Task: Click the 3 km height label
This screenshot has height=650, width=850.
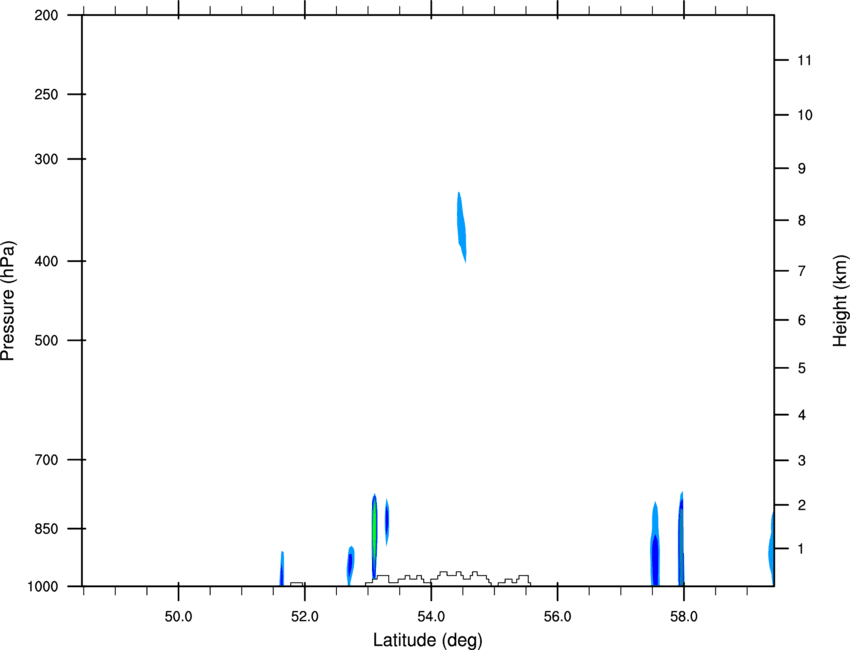Action: pos(801,461)
